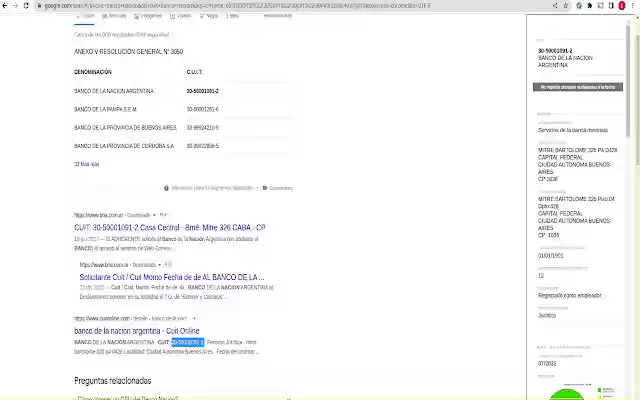Image resolution: width=640 pixels, height=400 pixels.
Task: Click 'Jurídica' value in side panel
Action: coord(547,315)
